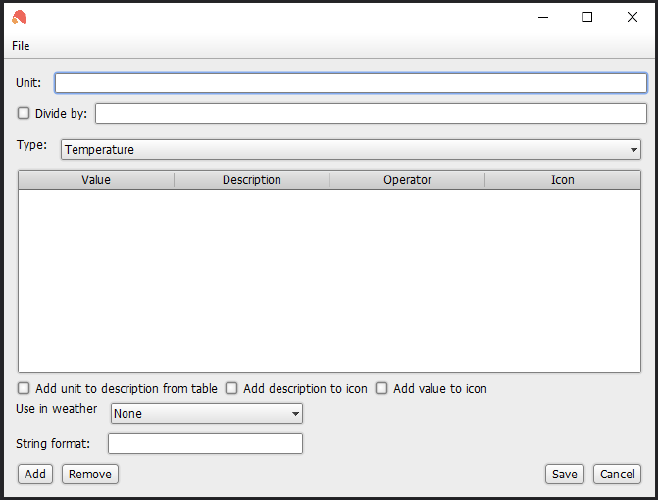
Task: Select the Description column header
Action: tap(252, 180)
